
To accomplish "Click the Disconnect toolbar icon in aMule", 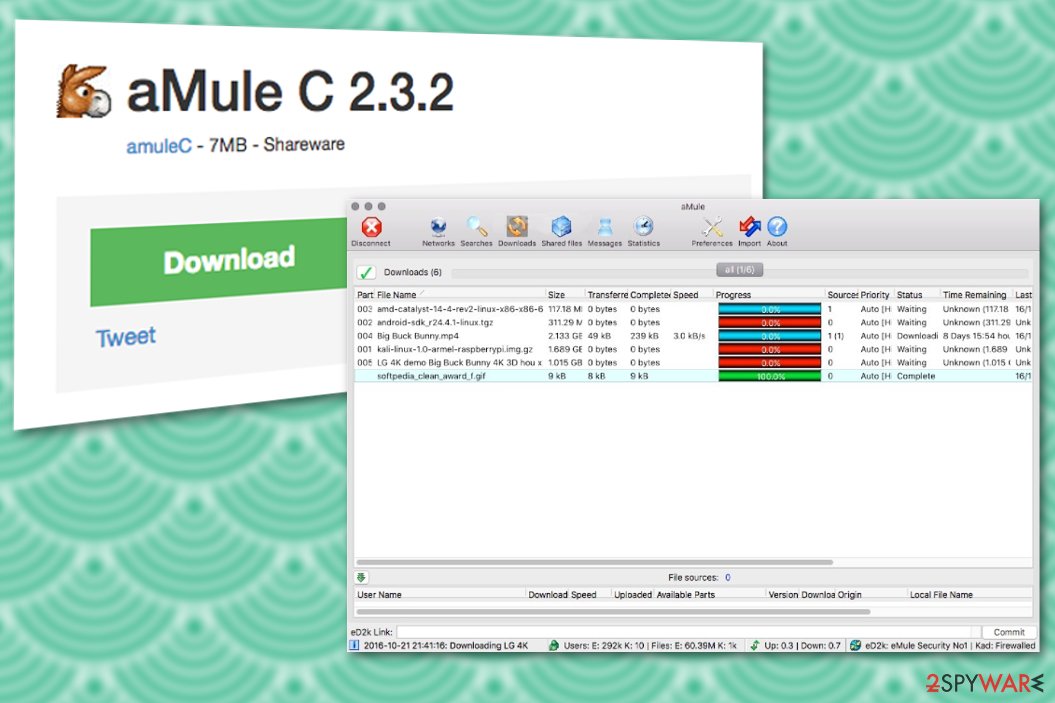I will pos(371,231).
